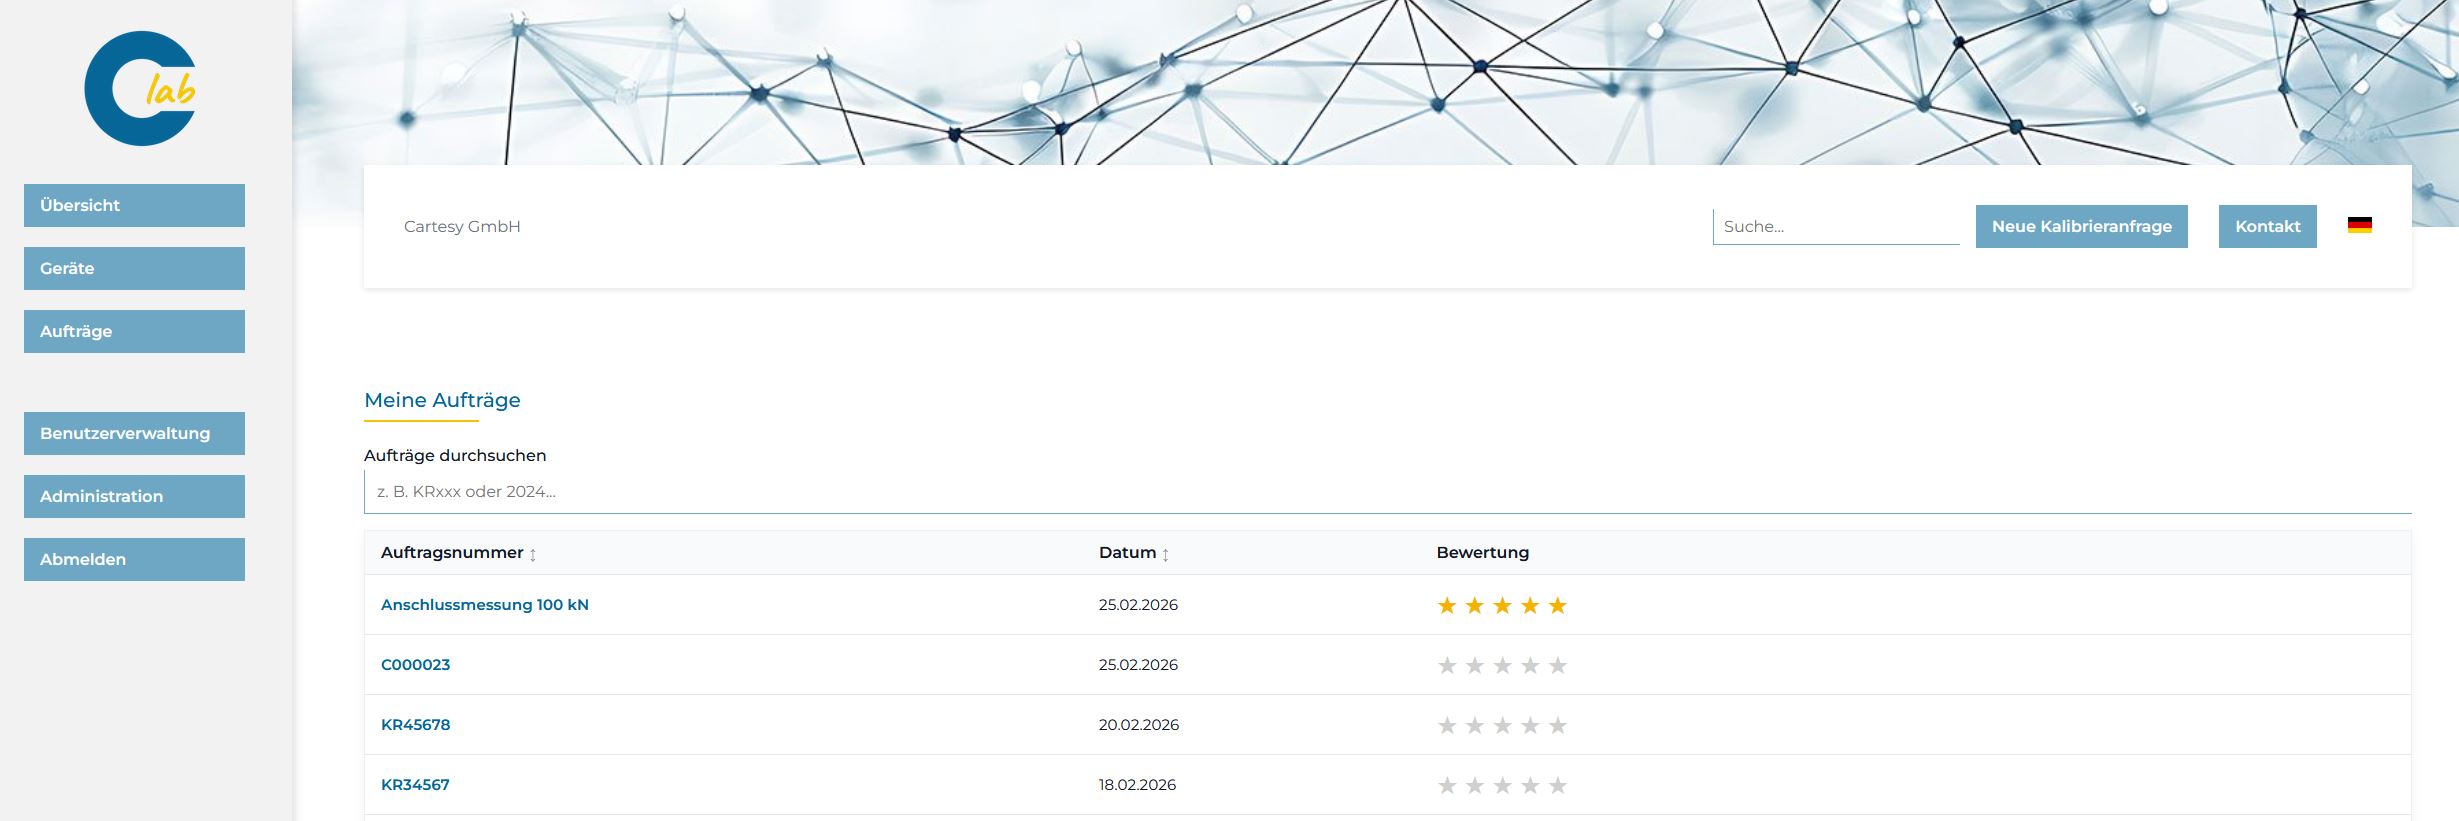This screenshot has width=2459, height=821.
Task: Click third star for Anschlussmessung 100 kN
Action: (x=1502, y=606)
